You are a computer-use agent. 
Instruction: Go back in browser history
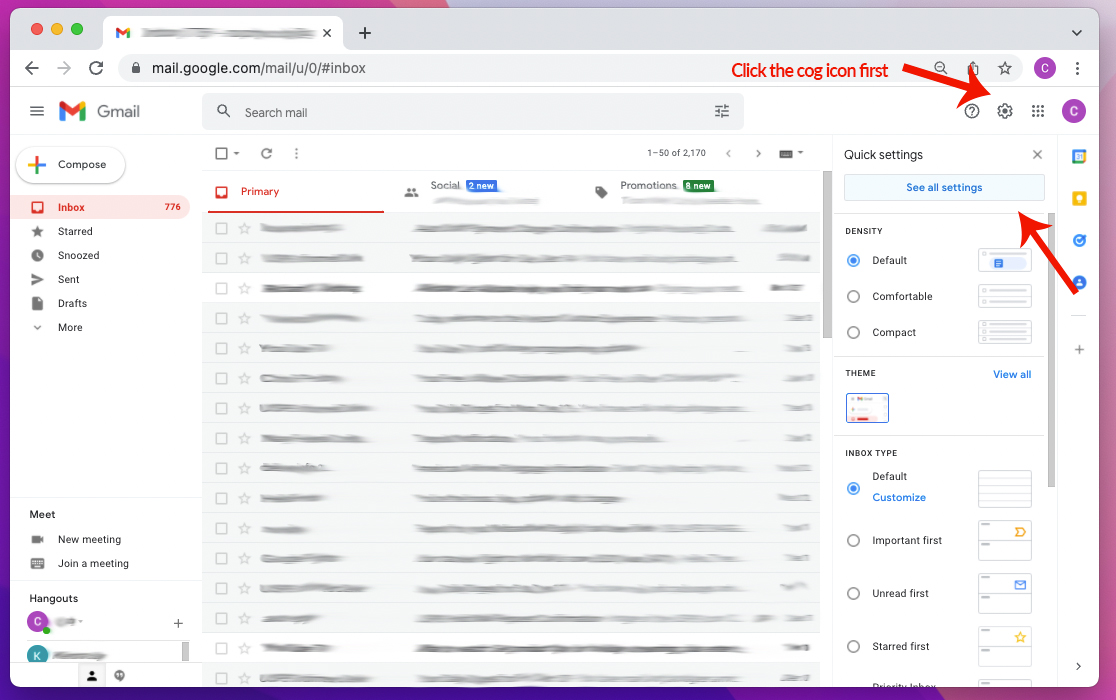pyautogui.click(x=32, y=68)
